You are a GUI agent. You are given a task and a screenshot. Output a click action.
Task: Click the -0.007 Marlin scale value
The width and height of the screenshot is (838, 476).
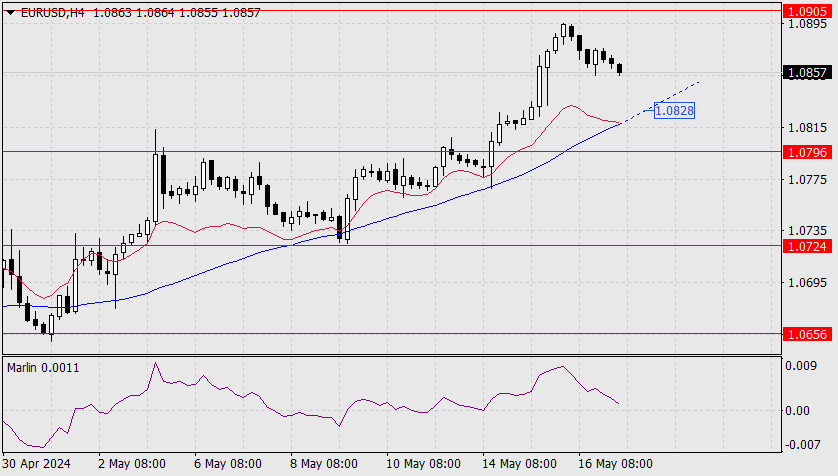(801, 444)
